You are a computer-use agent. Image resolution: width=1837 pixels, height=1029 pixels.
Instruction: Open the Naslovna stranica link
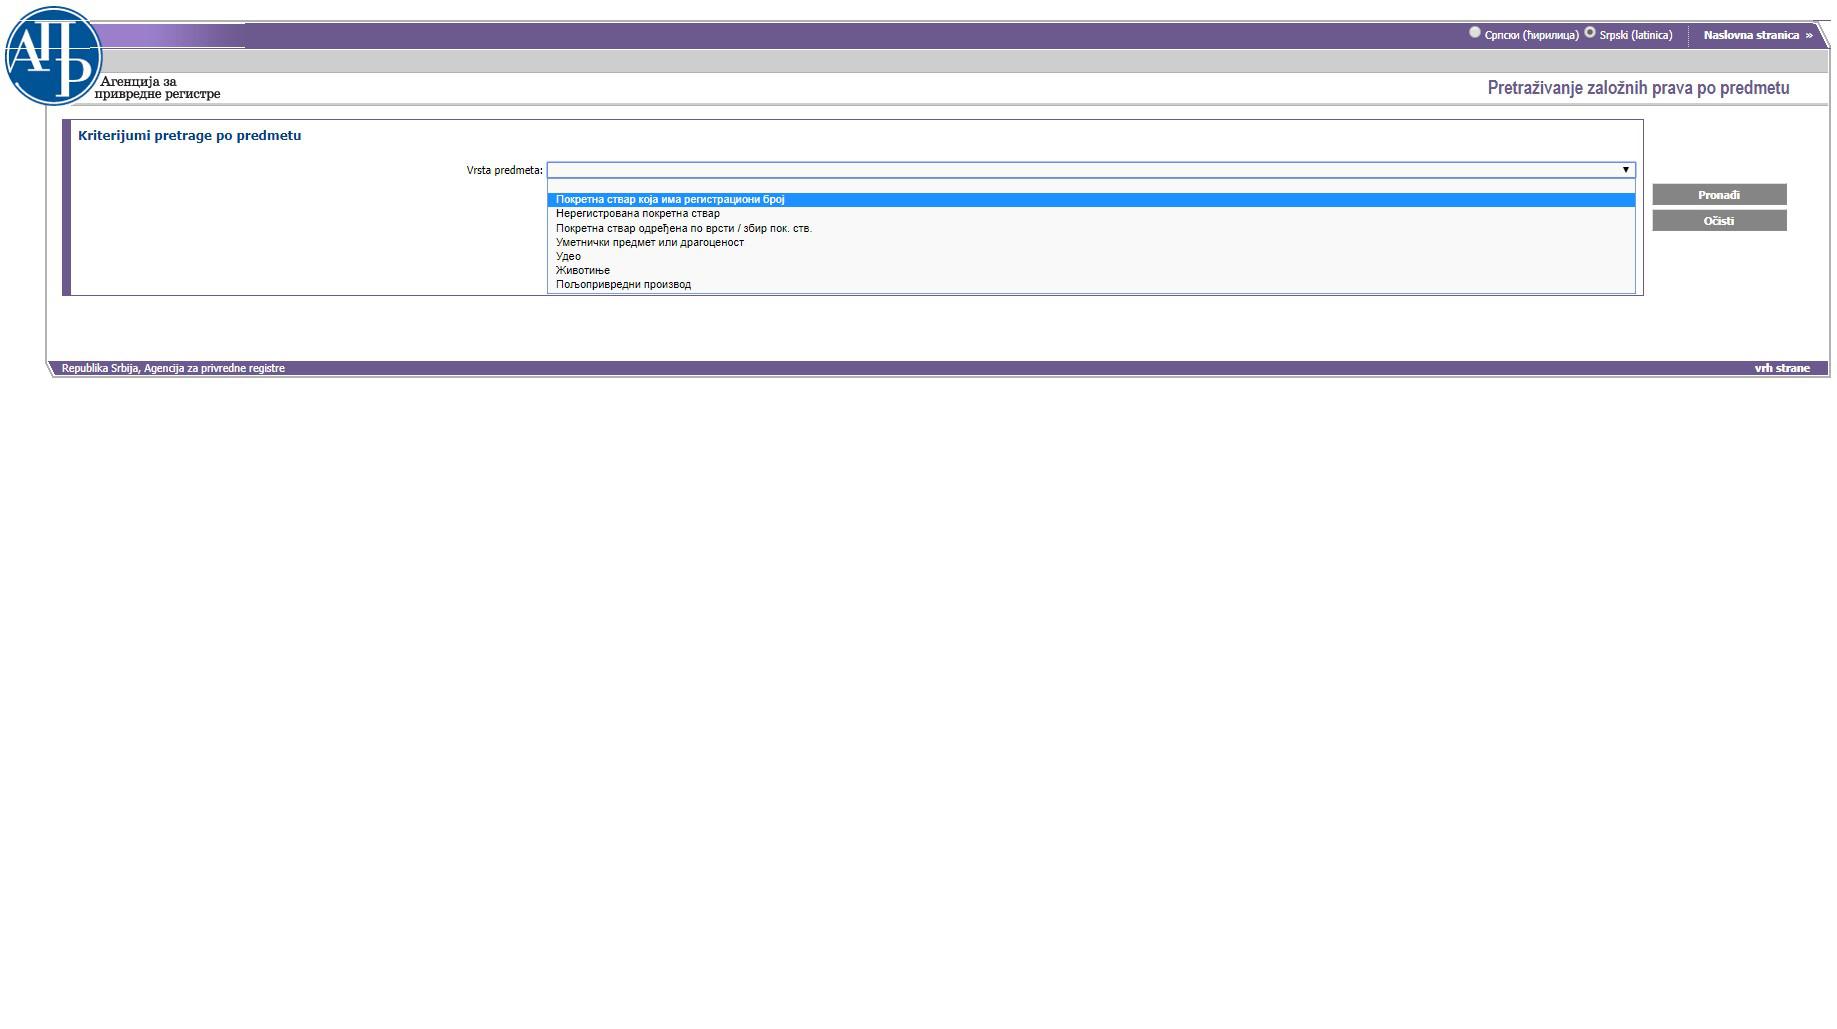tap(1757, 35)
